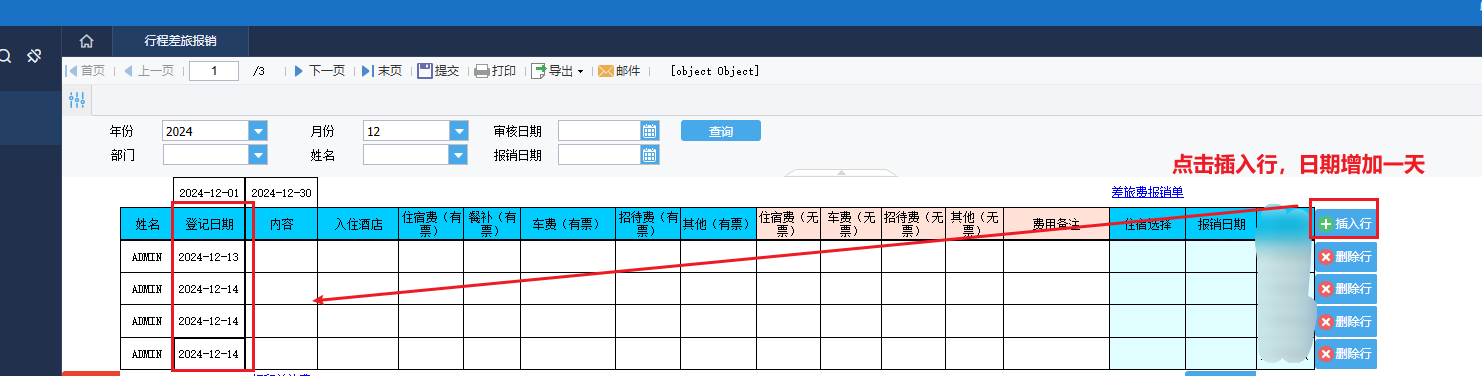Click the 登记日期 column header
The width and height of the screenshot is (1482, 376).
208,225
